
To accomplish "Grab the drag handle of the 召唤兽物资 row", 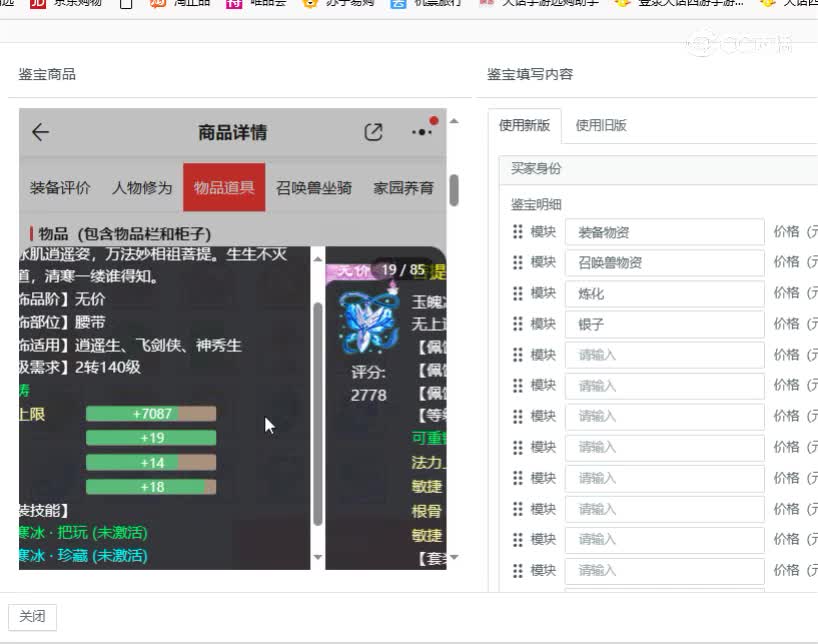I will coord(517,263).
